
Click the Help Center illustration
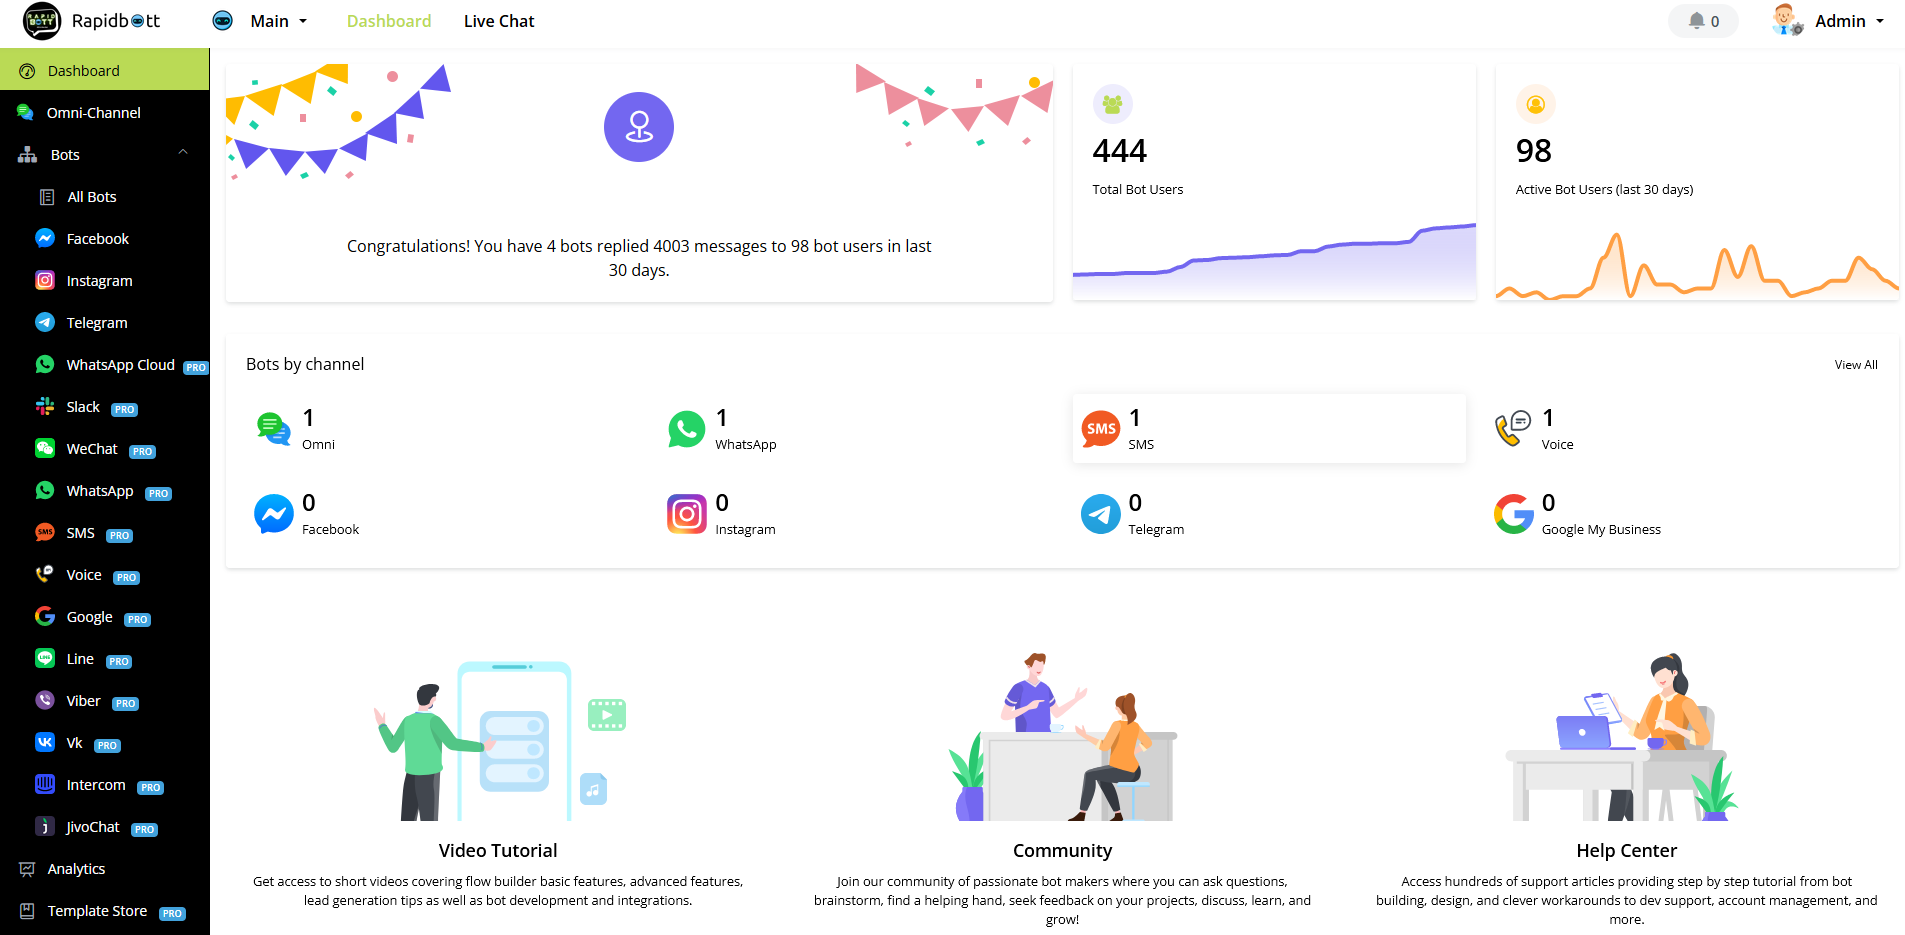[x=1622, y=737]
